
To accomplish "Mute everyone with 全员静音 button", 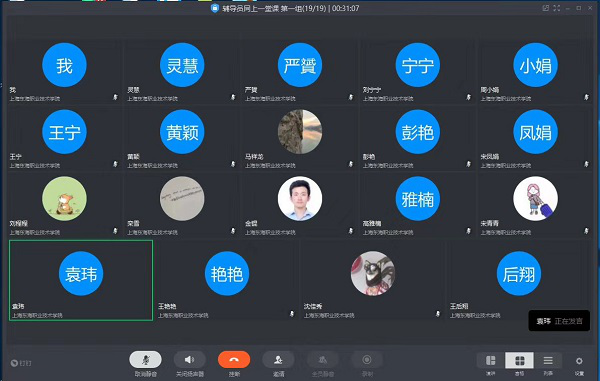I will coord(323,360).
